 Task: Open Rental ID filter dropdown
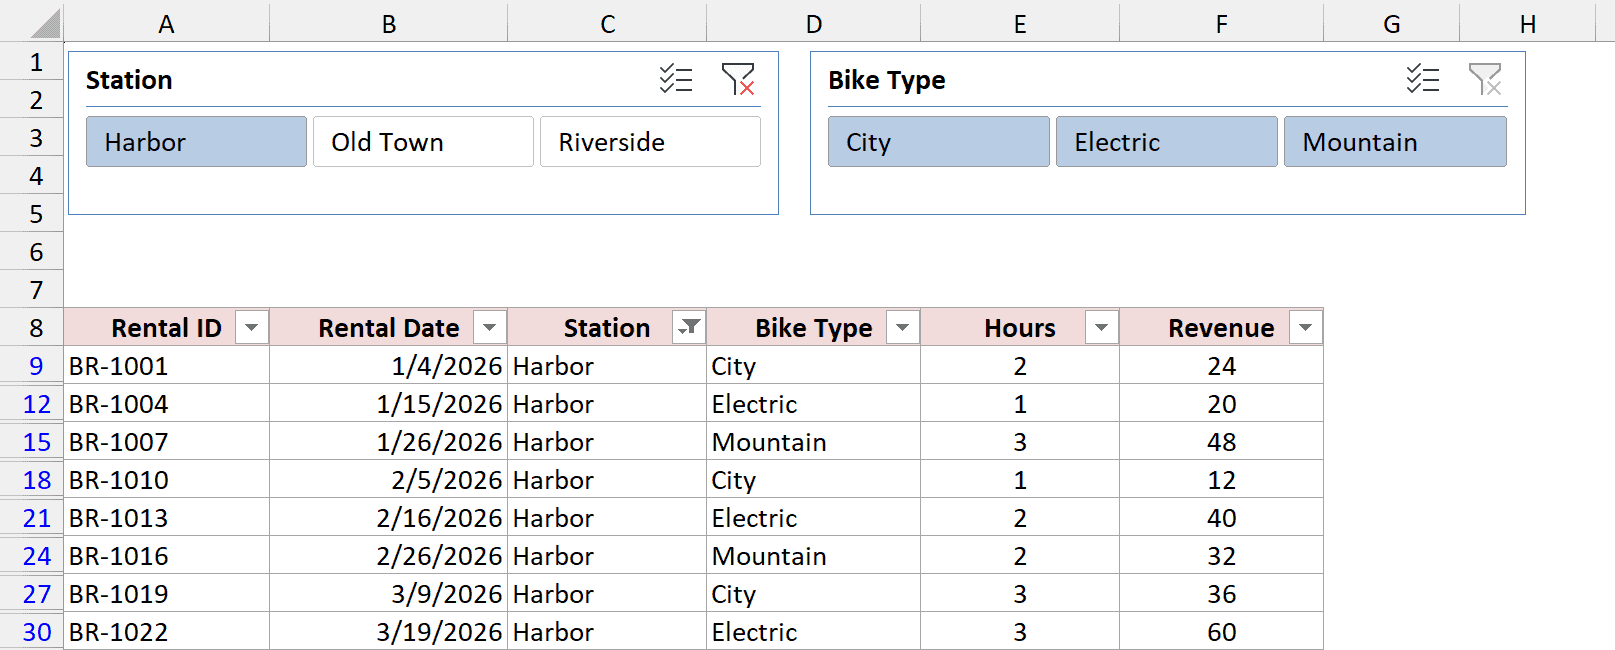(x=252, y=327)
